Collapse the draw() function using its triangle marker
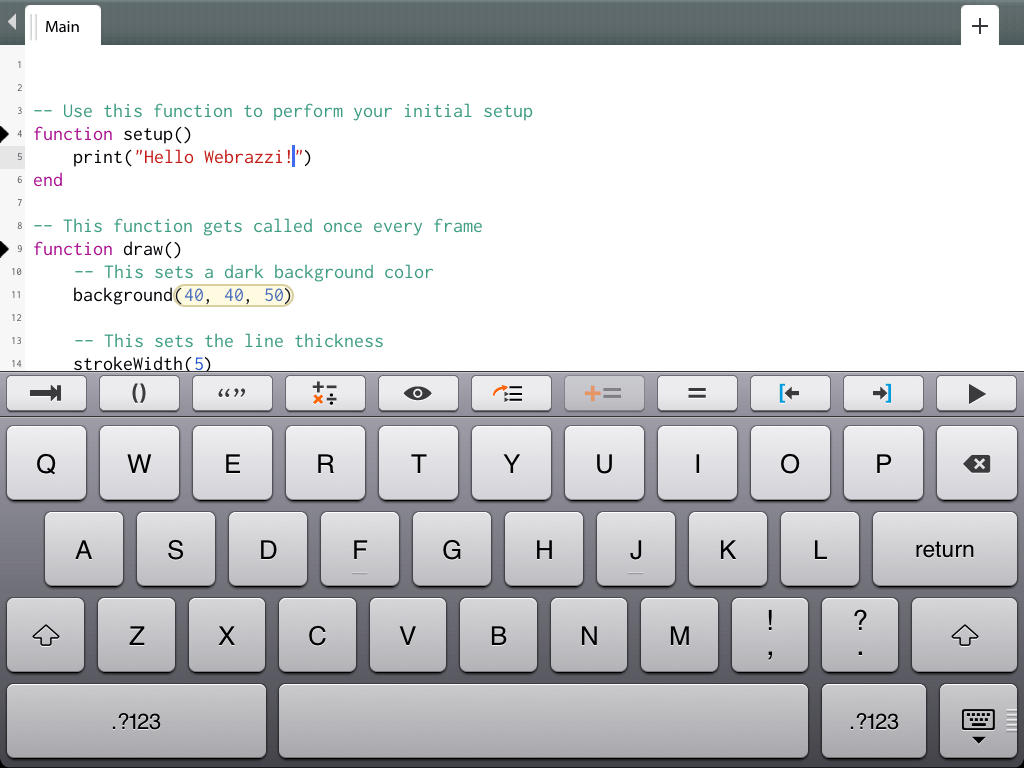 (x=7, y=248)
